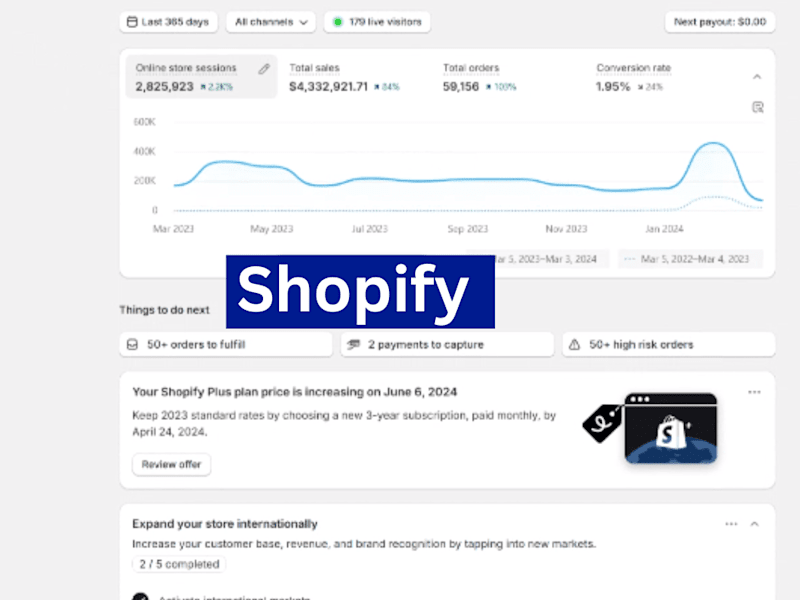Click the Shopify Plus plan illustration
This screenshot has height=600, width=800.
651,428
